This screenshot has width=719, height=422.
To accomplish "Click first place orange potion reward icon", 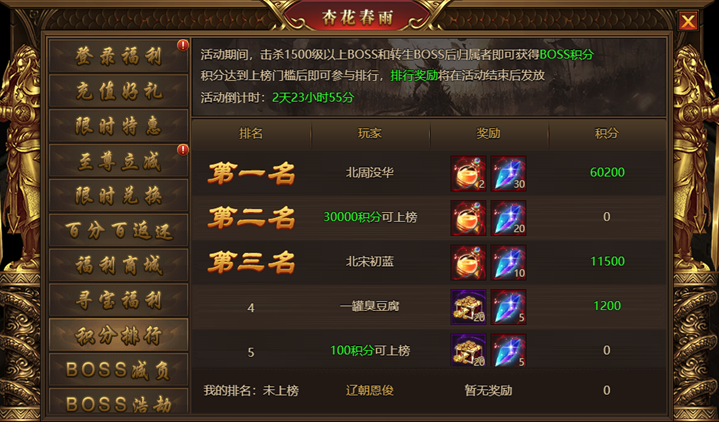I will (x=468, y=173).
